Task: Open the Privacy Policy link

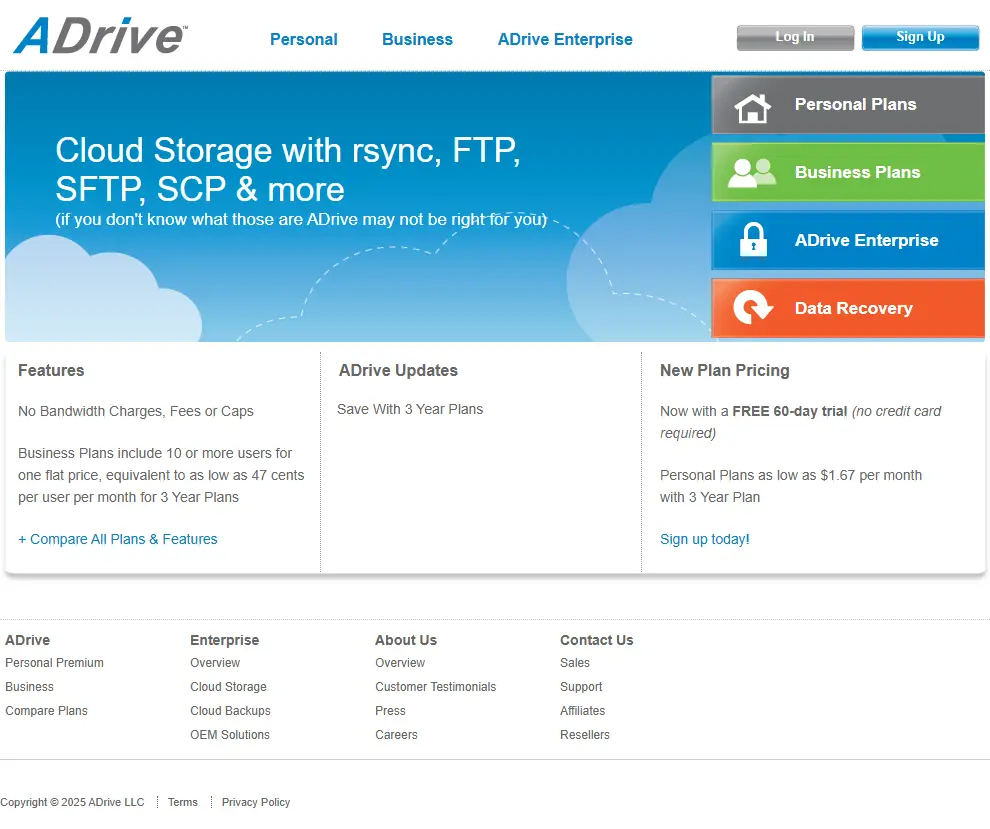Action: coord(256,802)
